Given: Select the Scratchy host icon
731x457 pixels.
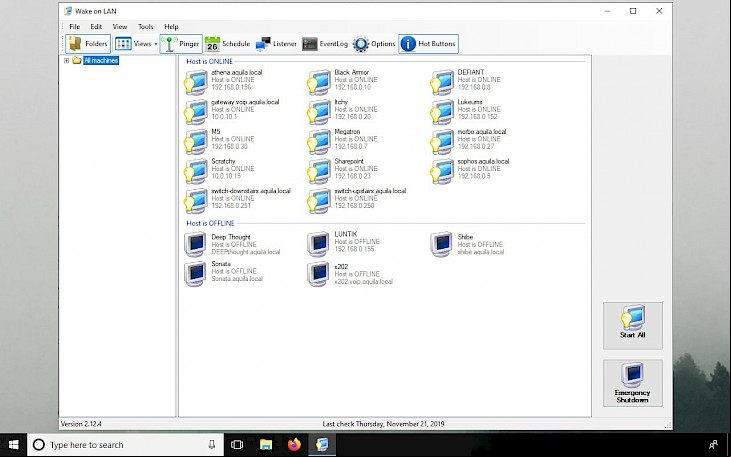Looking at the screenshot, I should (195, 171).
